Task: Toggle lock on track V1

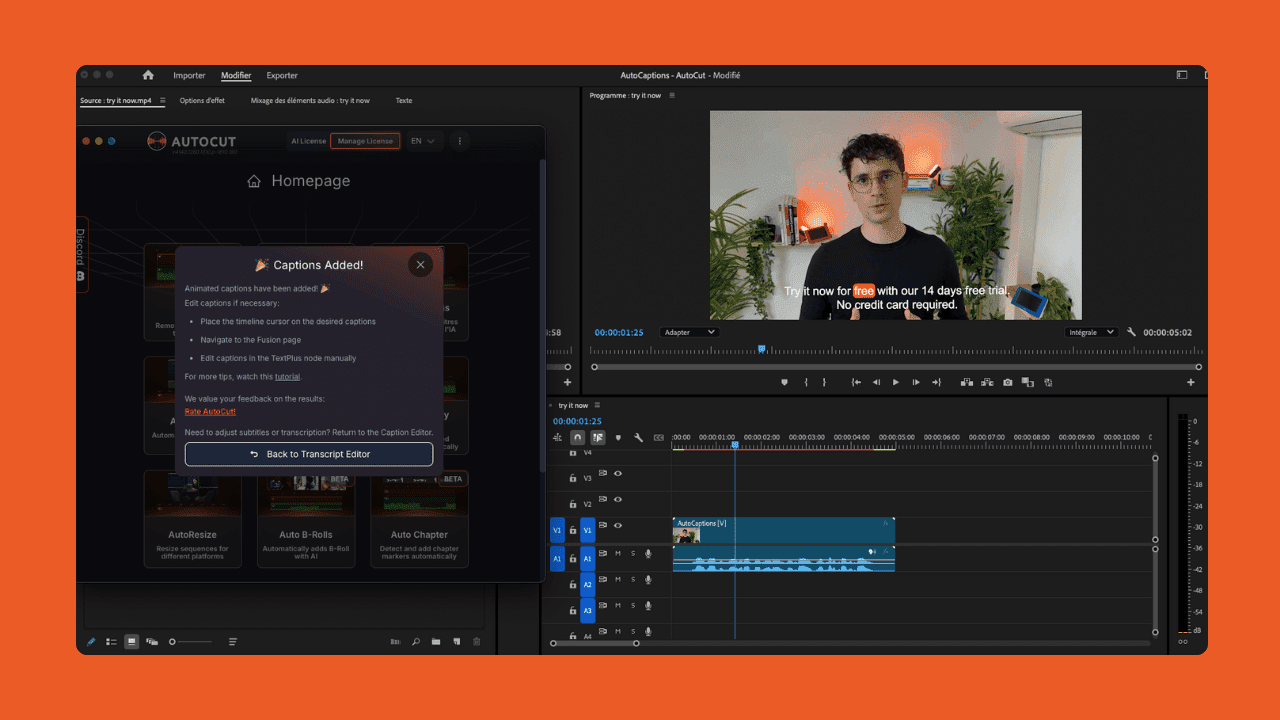Action: point(573,530)
